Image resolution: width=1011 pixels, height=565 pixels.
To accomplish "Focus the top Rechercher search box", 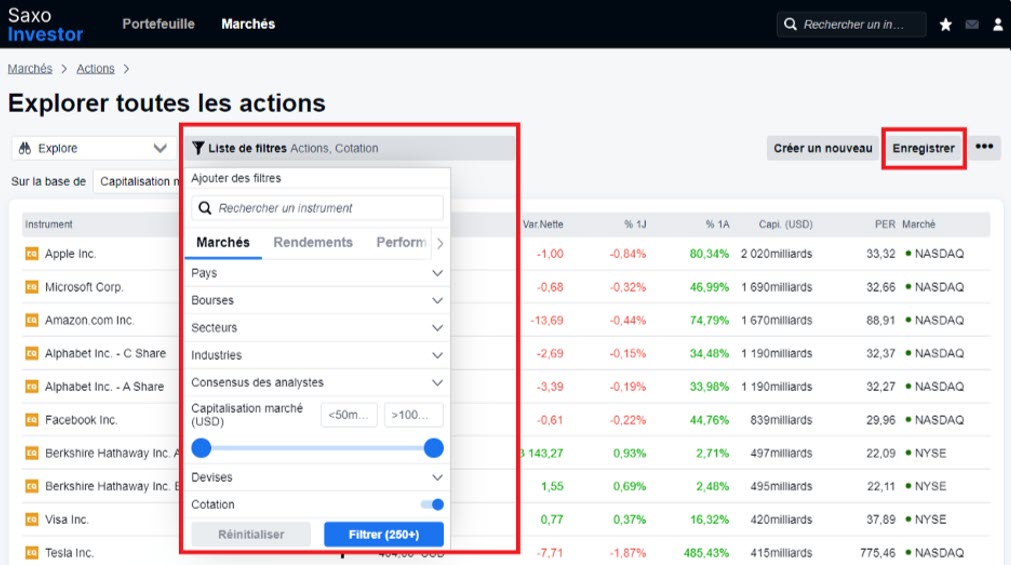I will [851, 25].
